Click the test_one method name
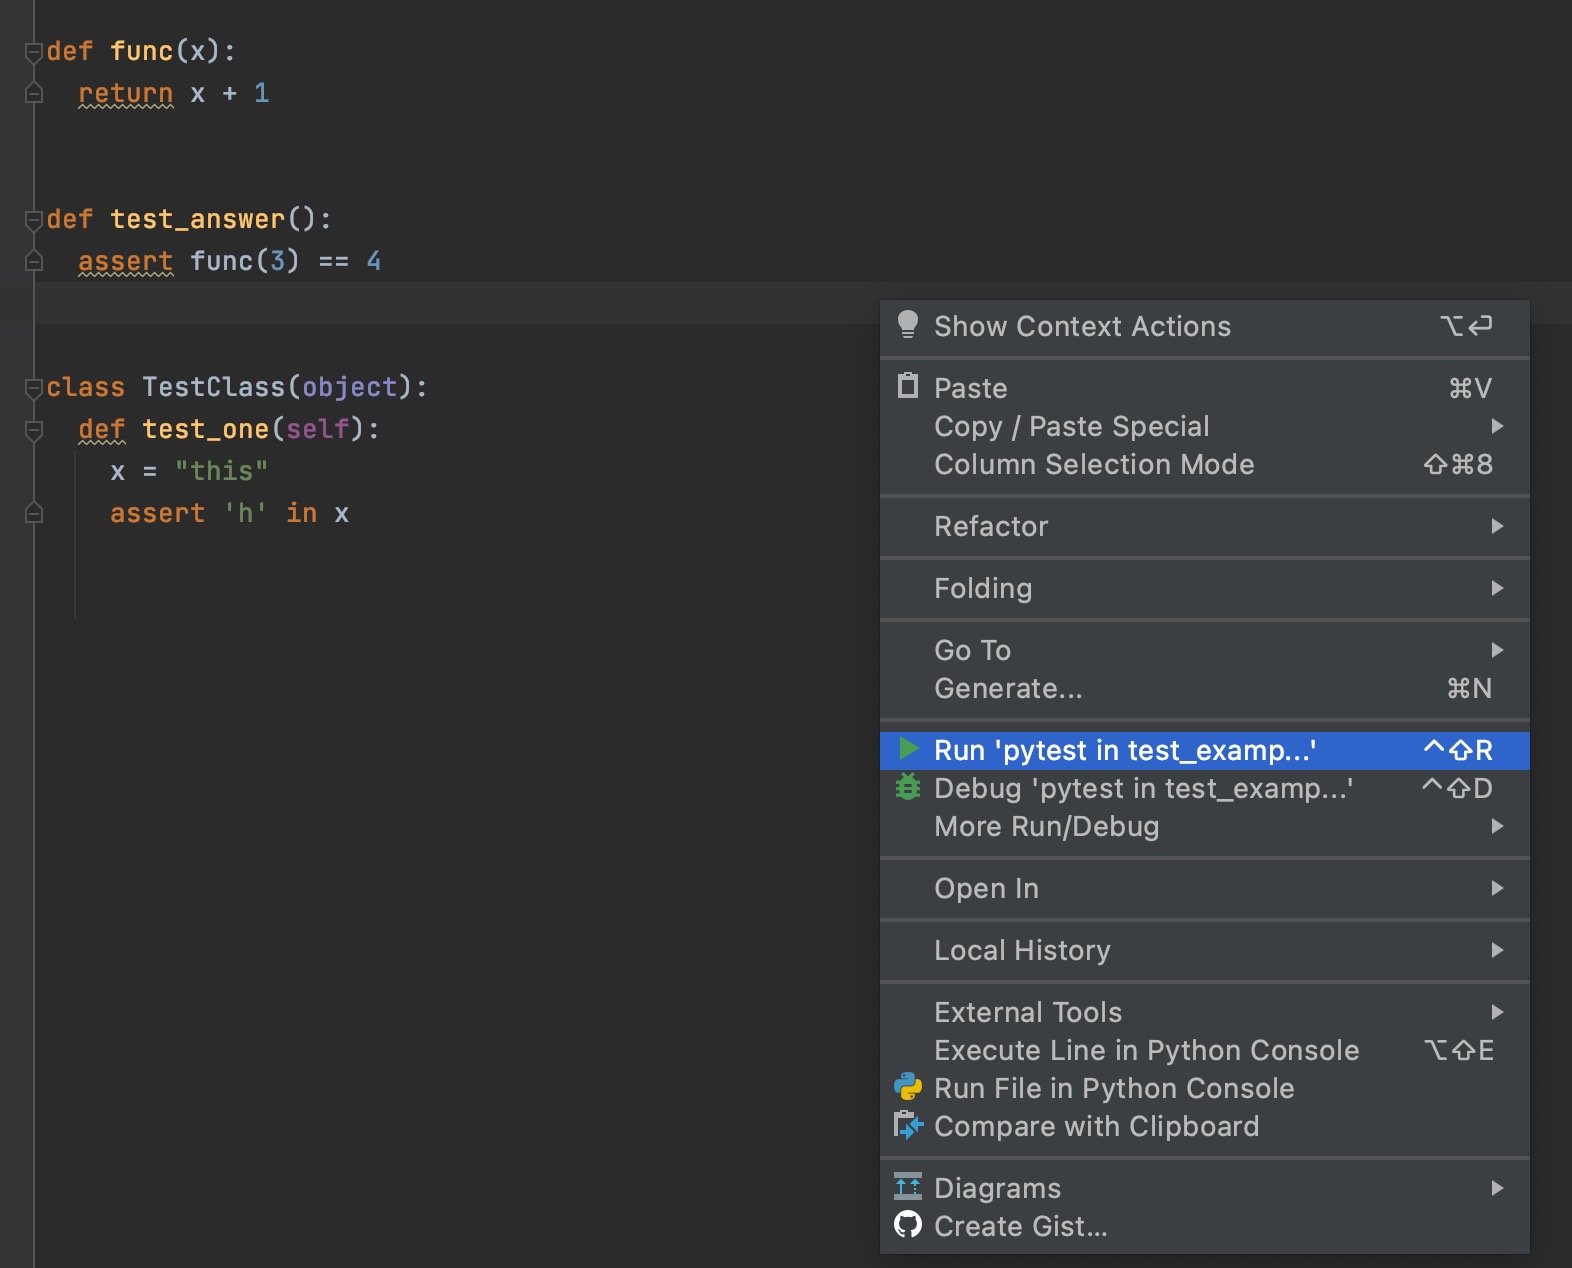Image resolution: width=1572 pixels, height=1268 pixels. (x=205, y=429)
